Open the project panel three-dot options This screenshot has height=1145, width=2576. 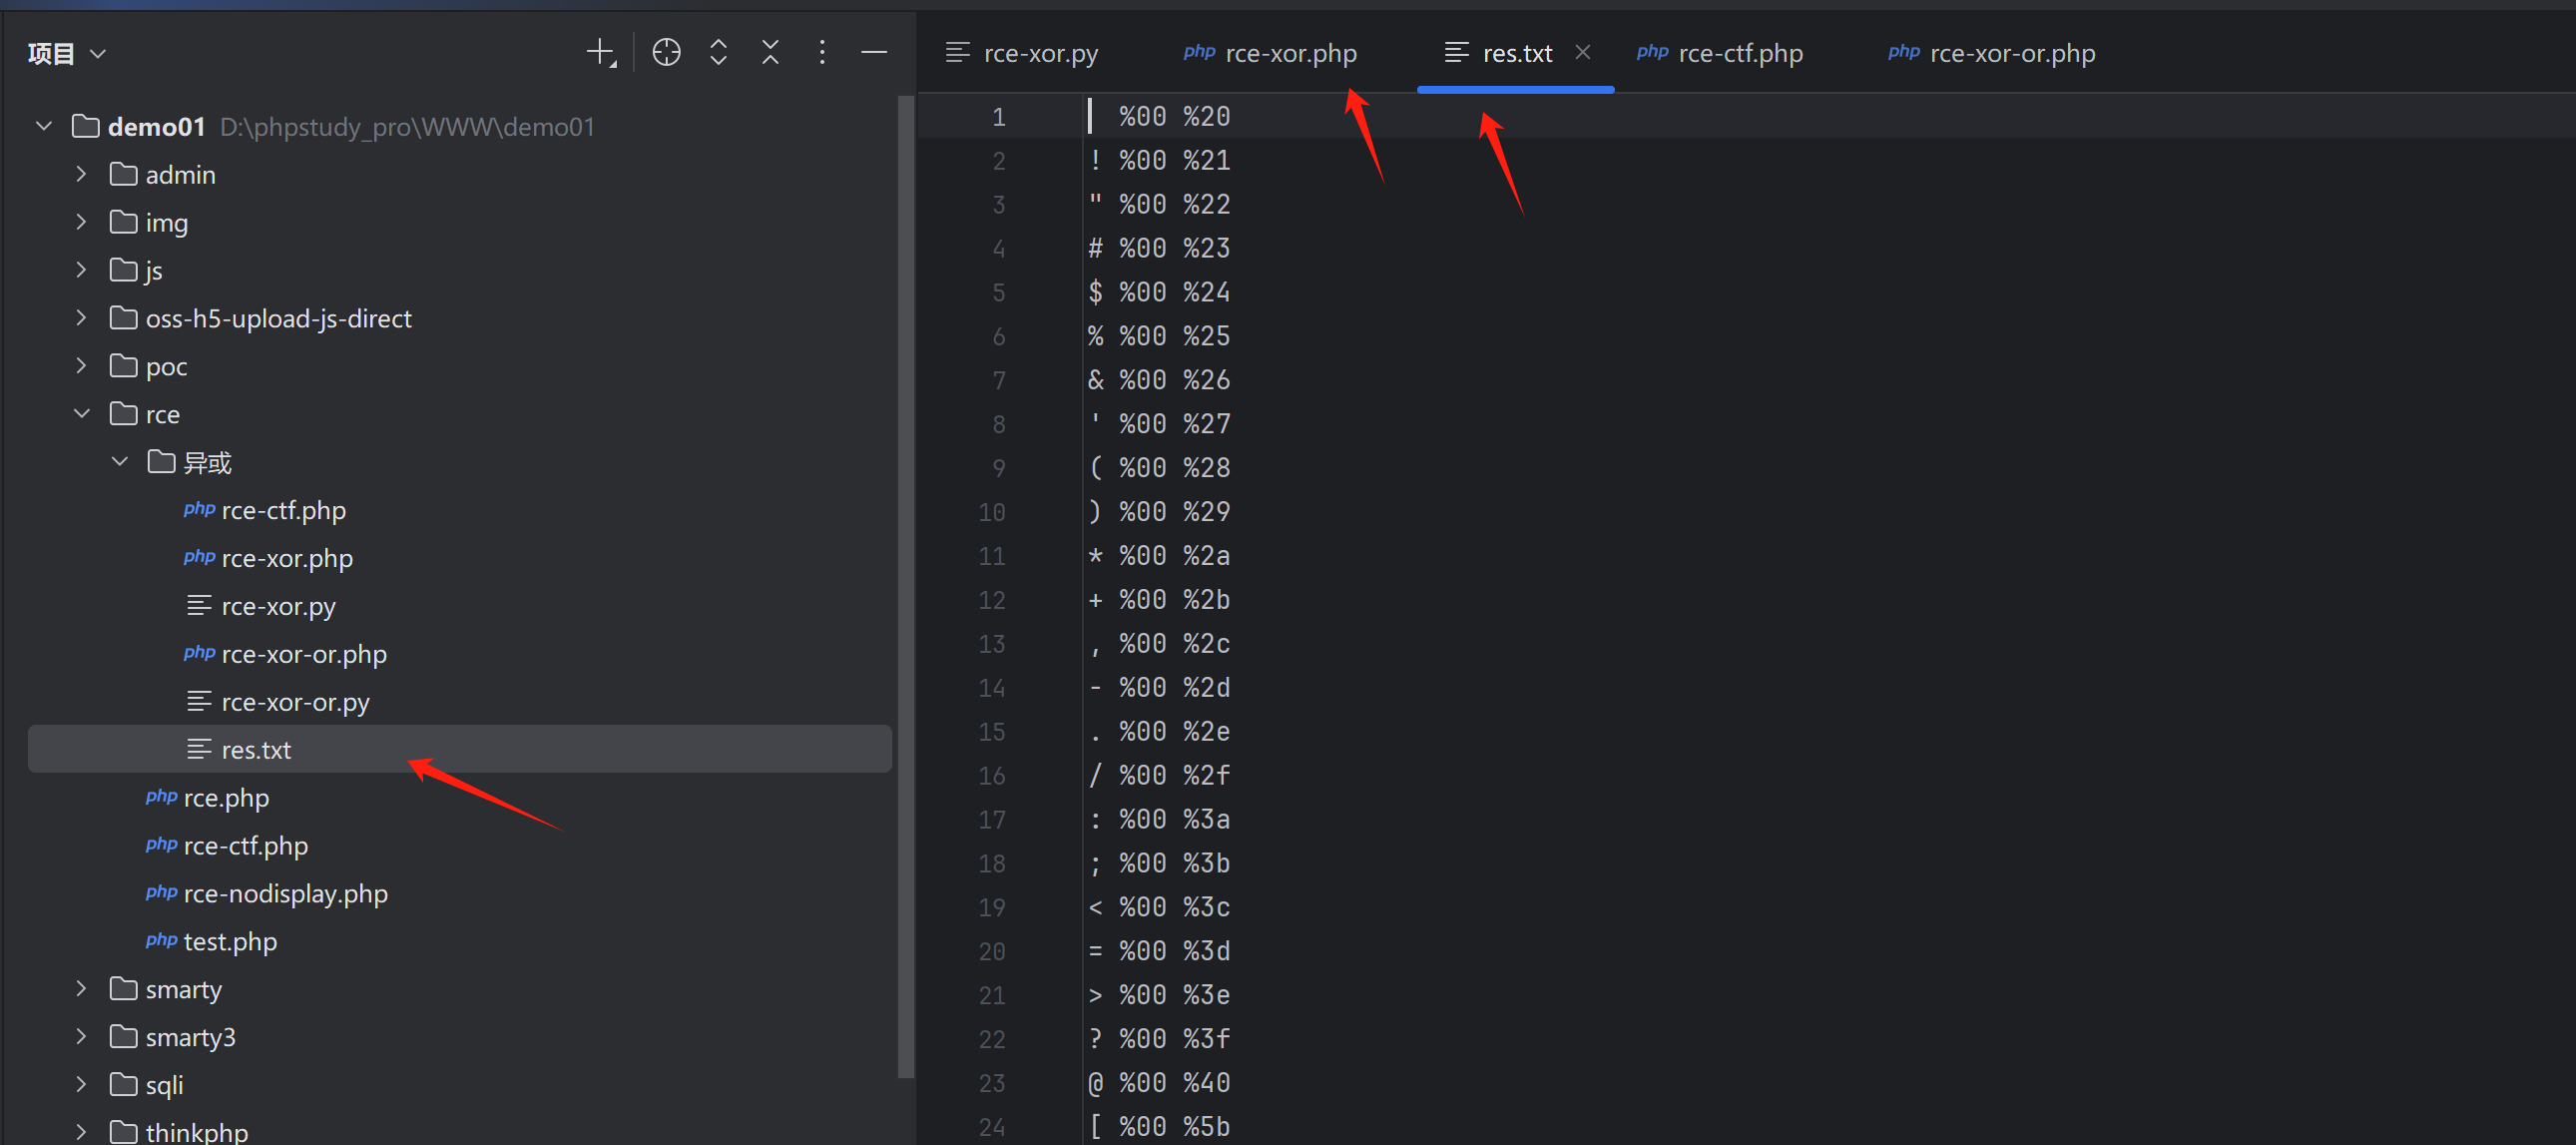(x=822, y=52)
